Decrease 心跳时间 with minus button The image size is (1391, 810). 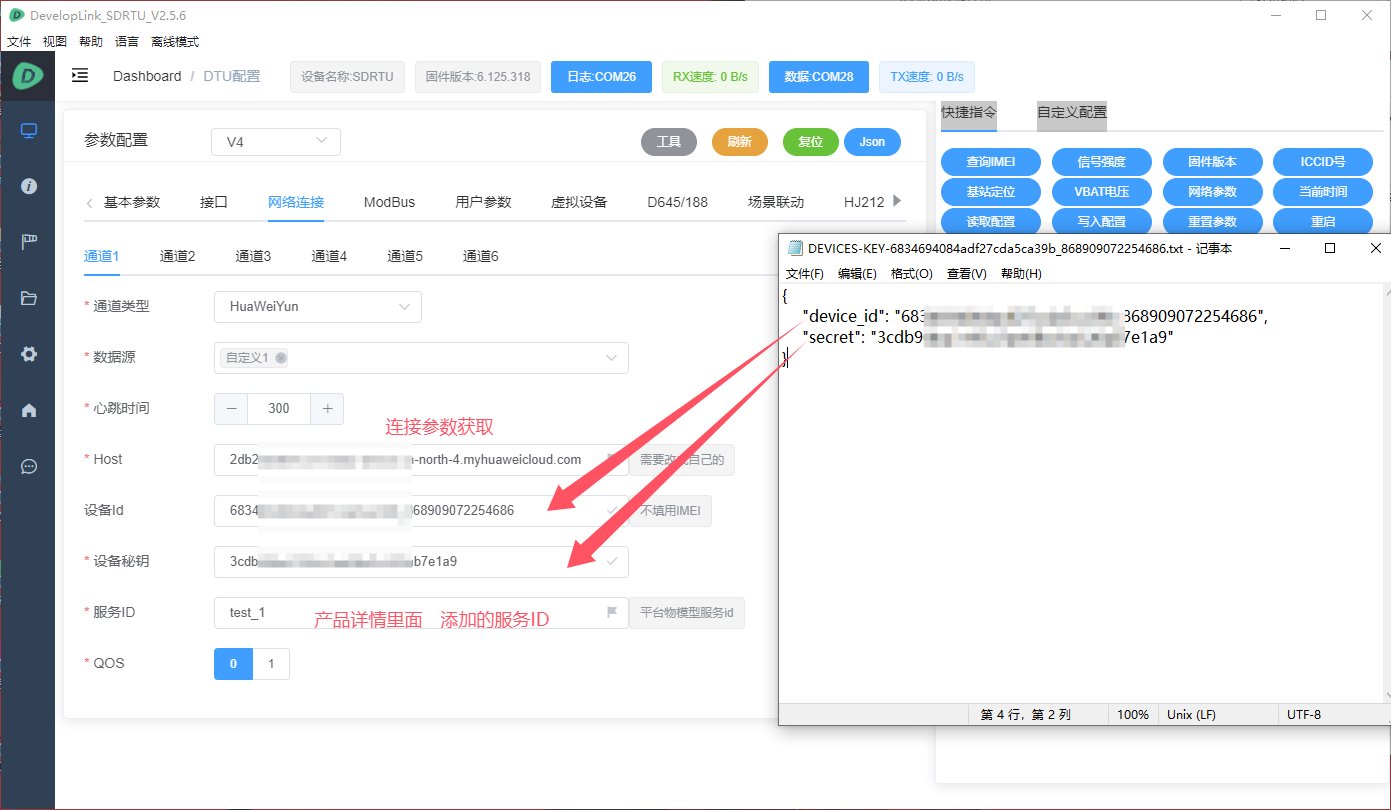pos(231,408)
